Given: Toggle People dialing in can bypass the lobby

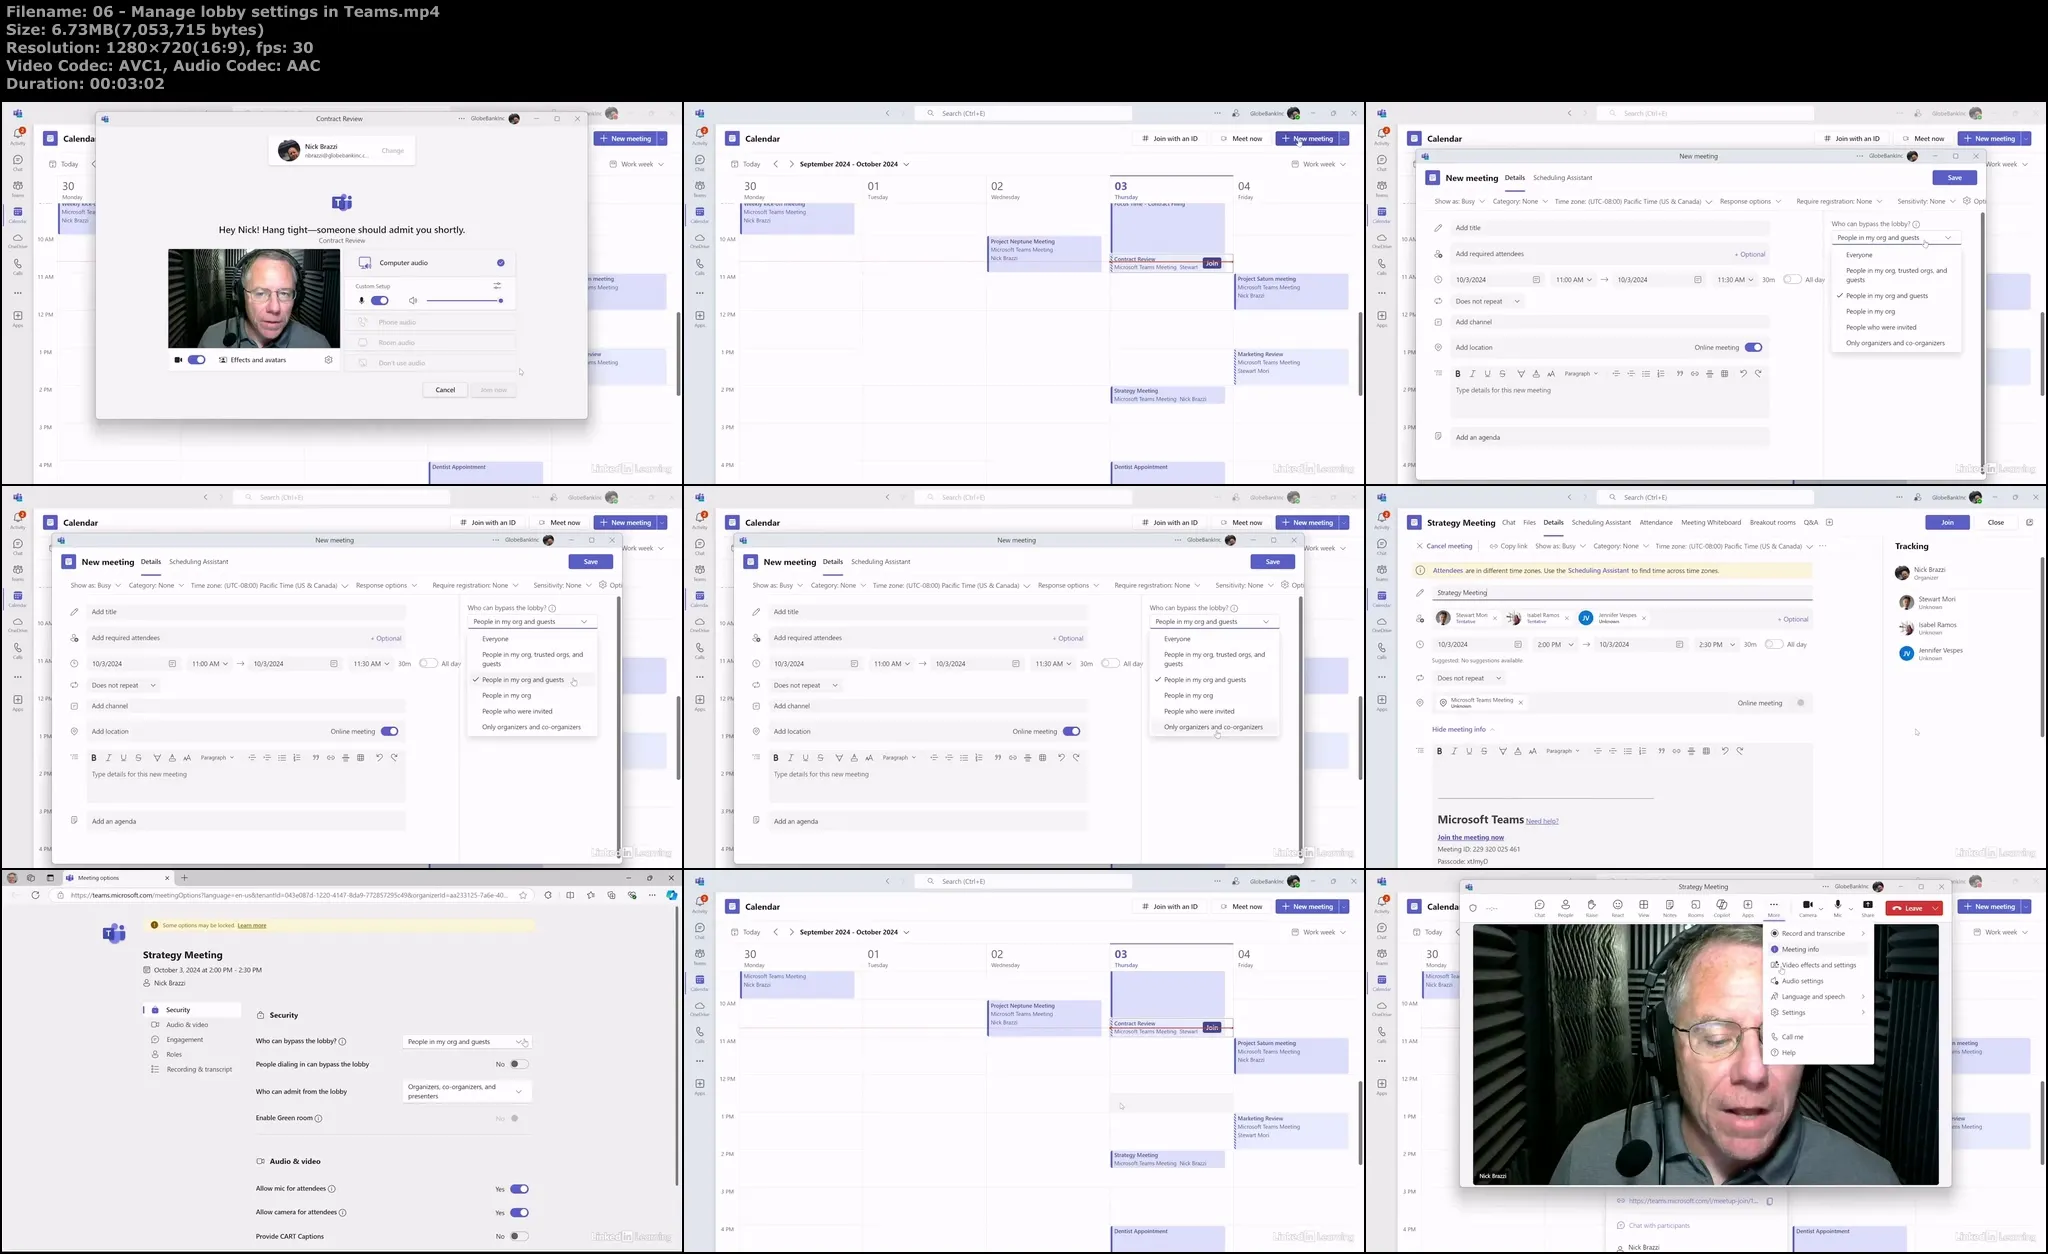Looking at the screenshot, I should click(x=519, y=1064).
